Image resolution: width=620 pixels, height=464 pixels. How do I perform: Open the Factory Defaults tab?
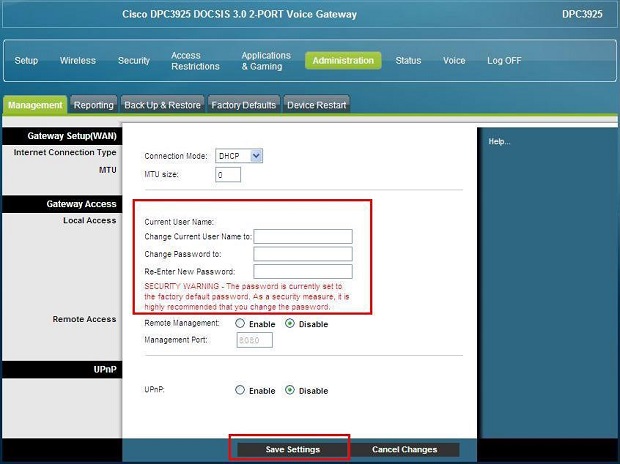pyautogui.click(x=244, y=105)
